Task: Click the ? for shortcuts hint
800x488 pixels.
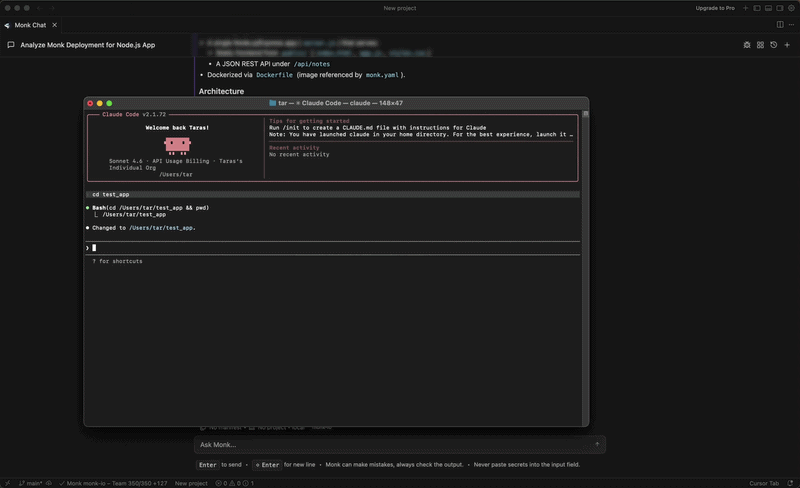Action: [117, 261]
